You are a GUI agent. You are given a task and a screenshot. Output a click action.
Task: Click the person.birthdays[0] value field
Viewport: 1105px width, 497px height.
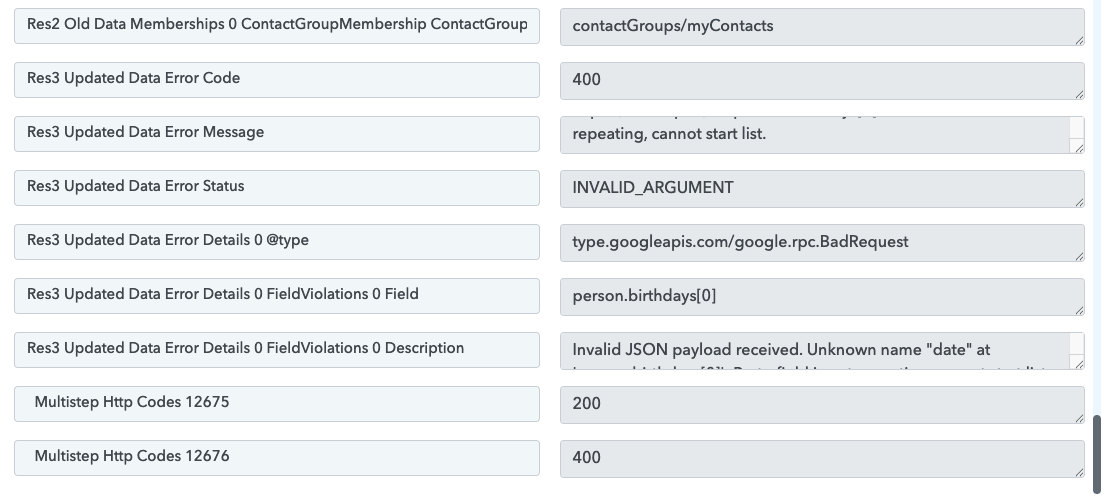coord(821,297)
